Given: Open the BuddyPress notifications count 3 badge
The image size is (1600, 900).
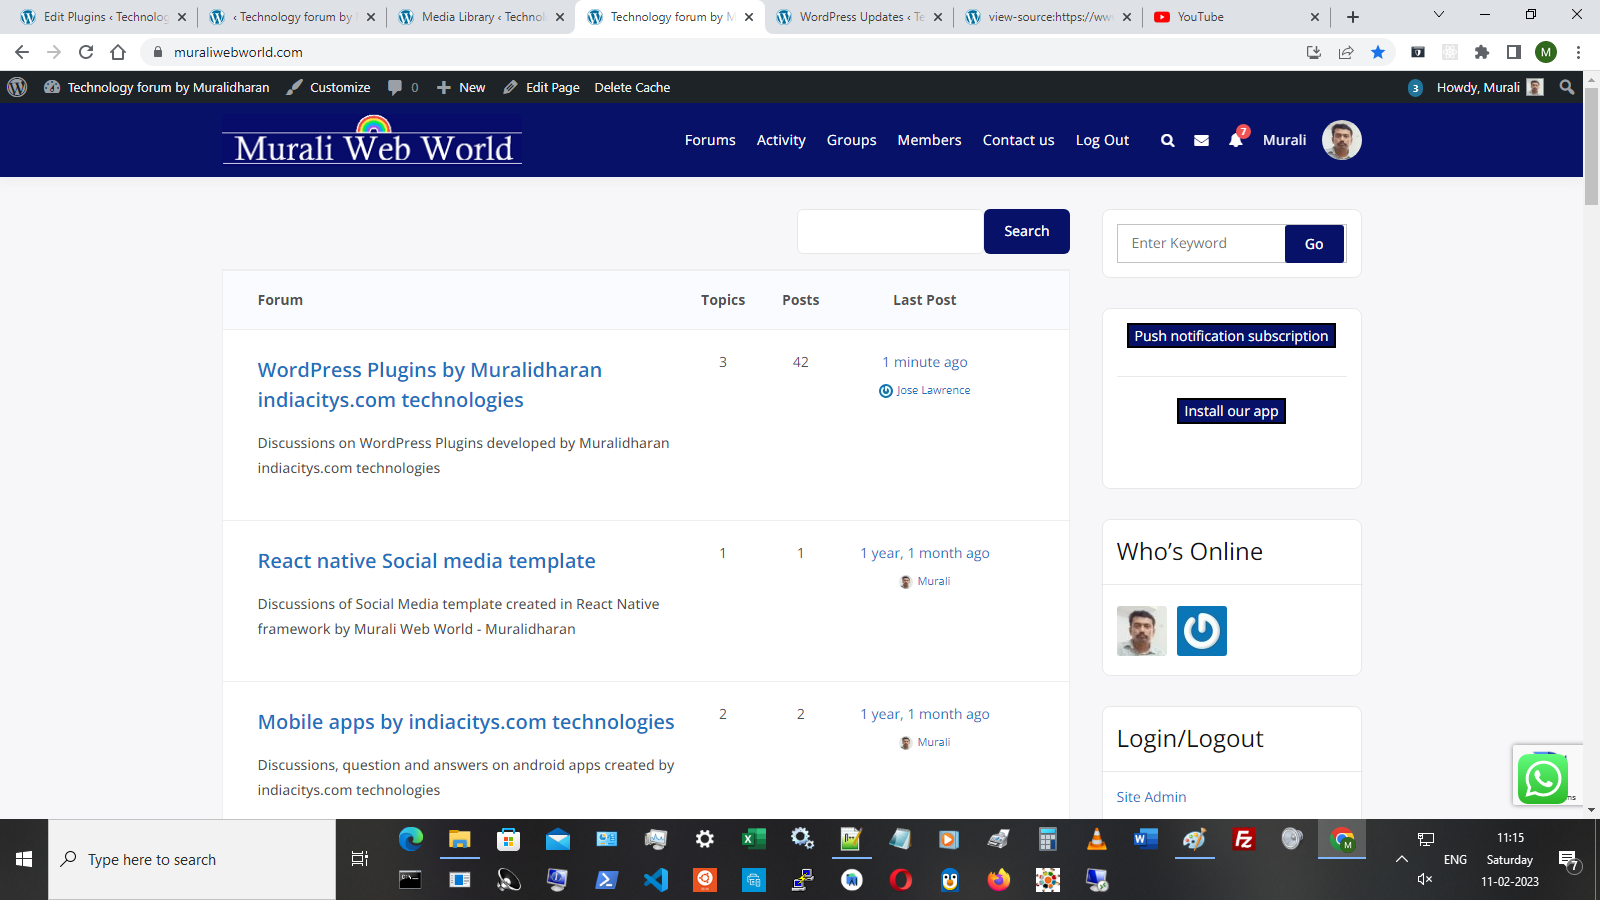Looking at the screenshot, I should [1415, 88].
